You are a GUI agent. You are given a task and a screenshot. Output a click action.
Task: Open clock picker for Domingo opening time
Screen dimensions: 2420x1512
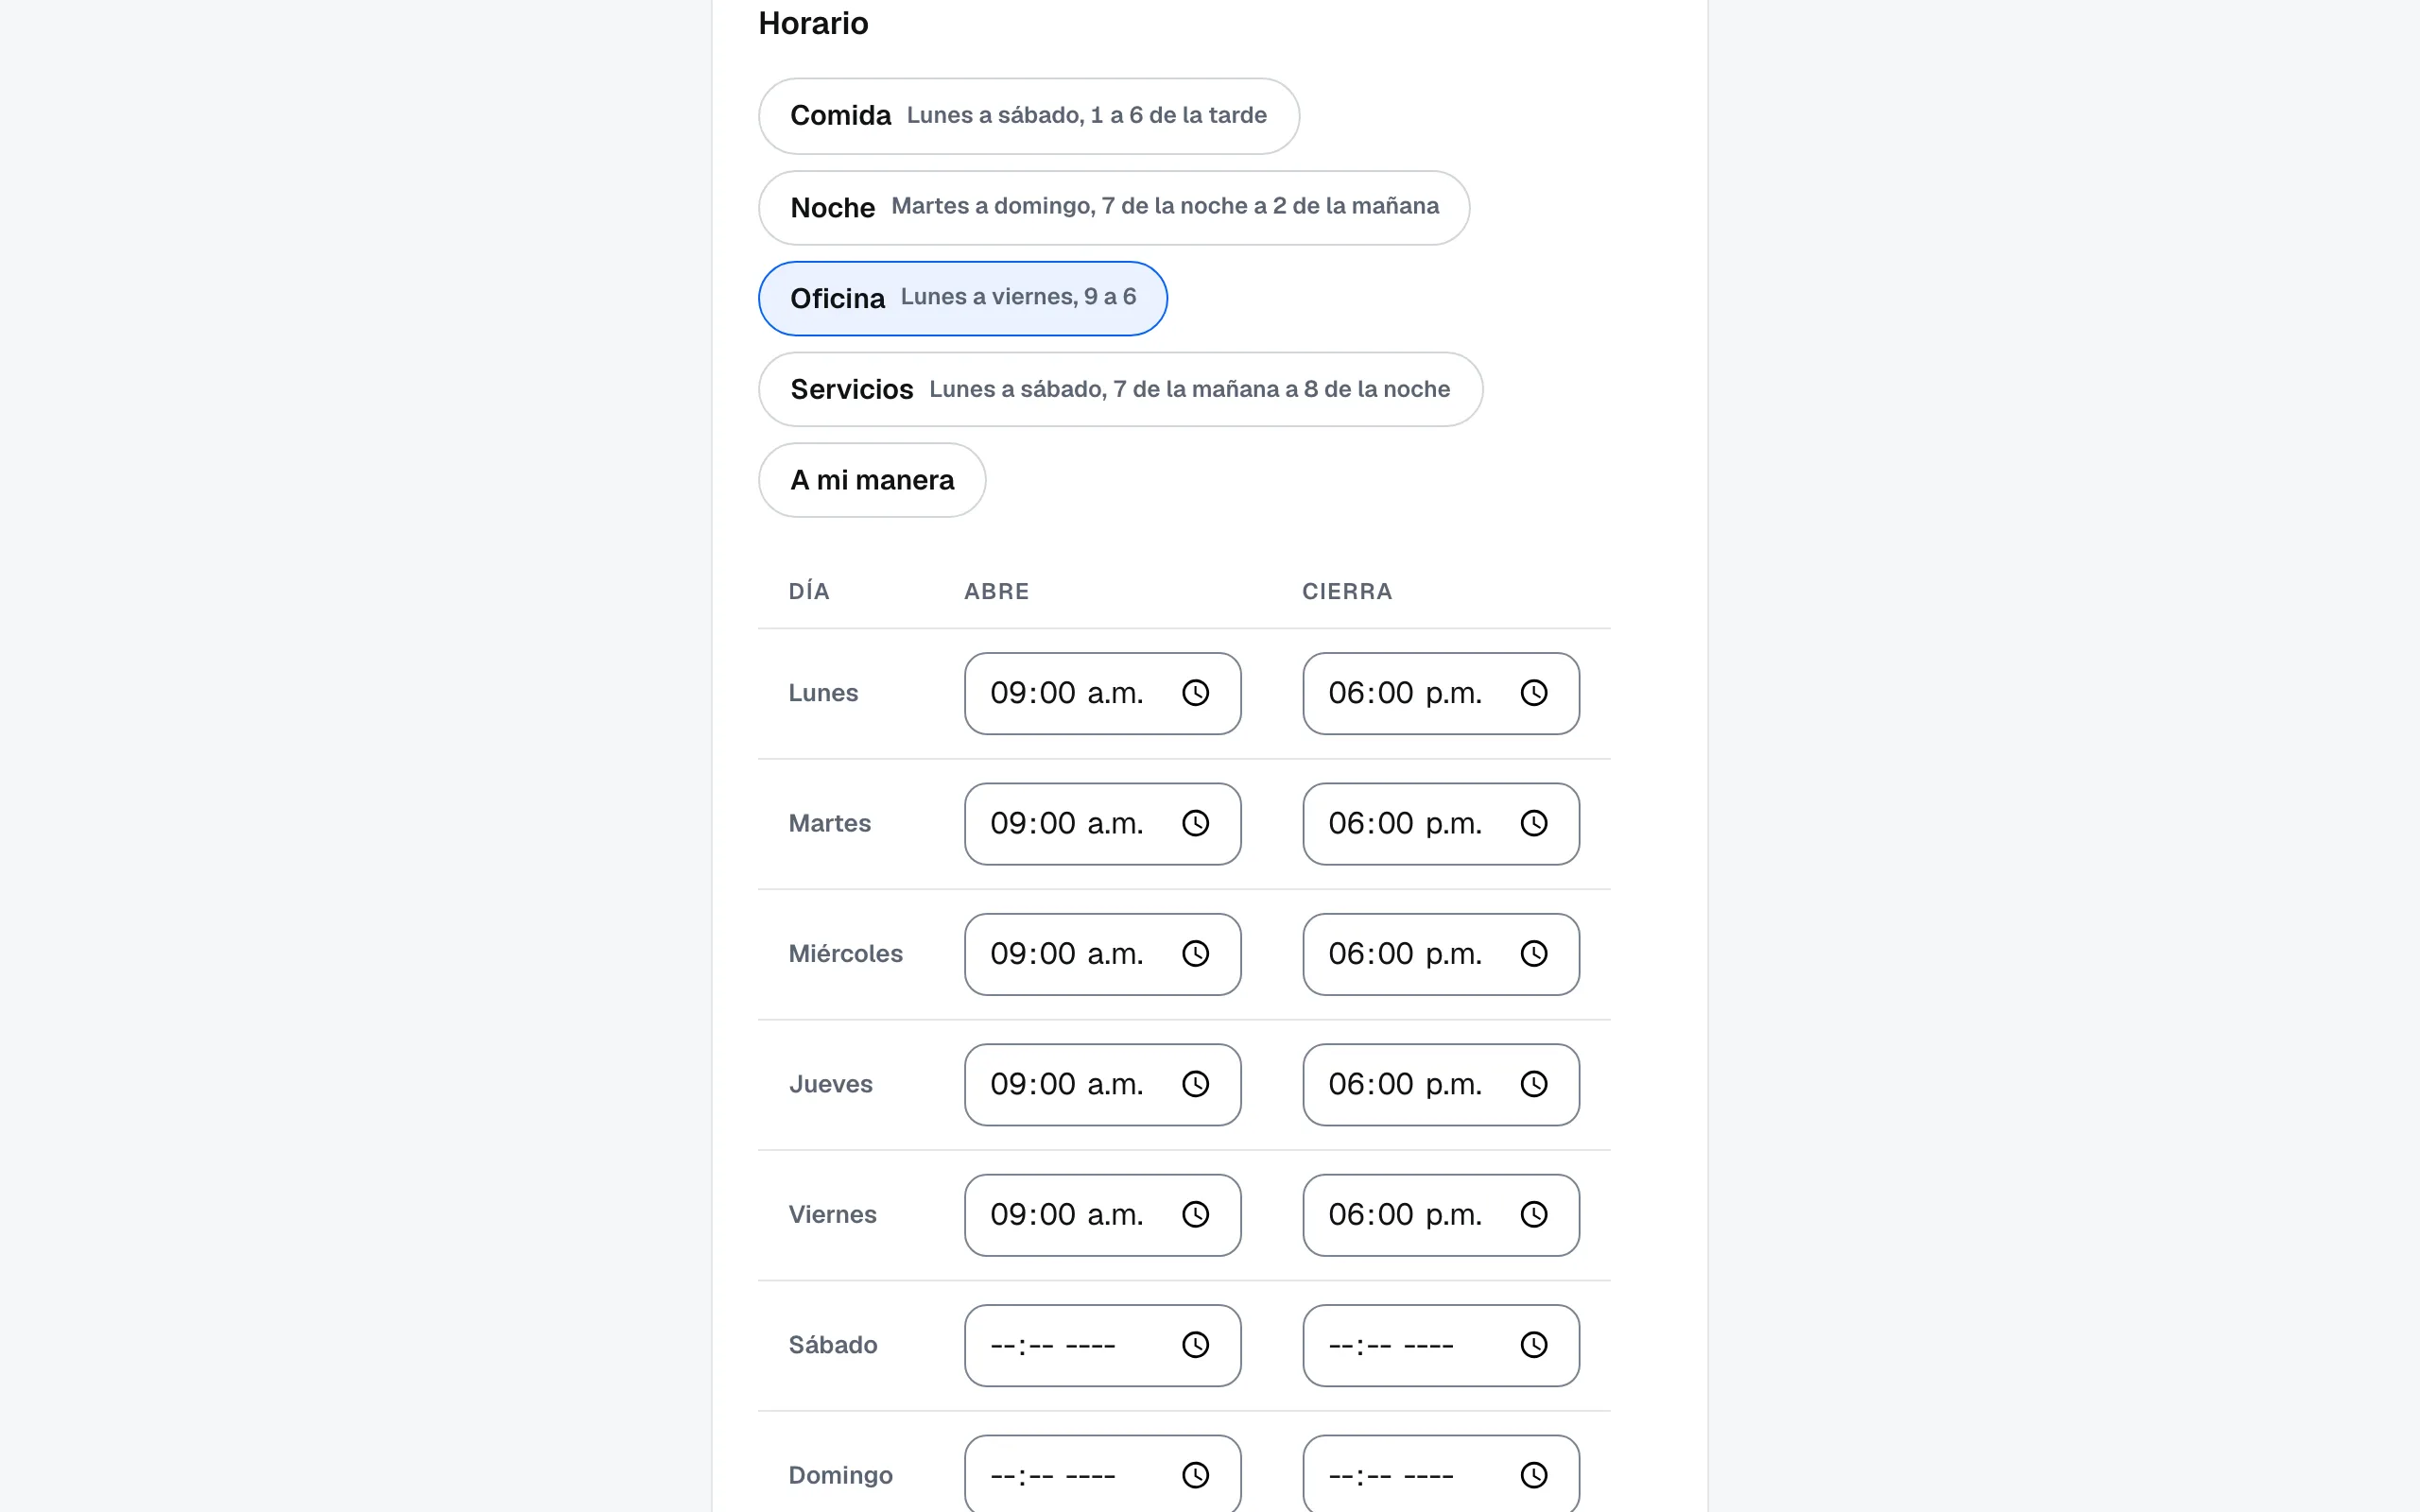1195,1475
